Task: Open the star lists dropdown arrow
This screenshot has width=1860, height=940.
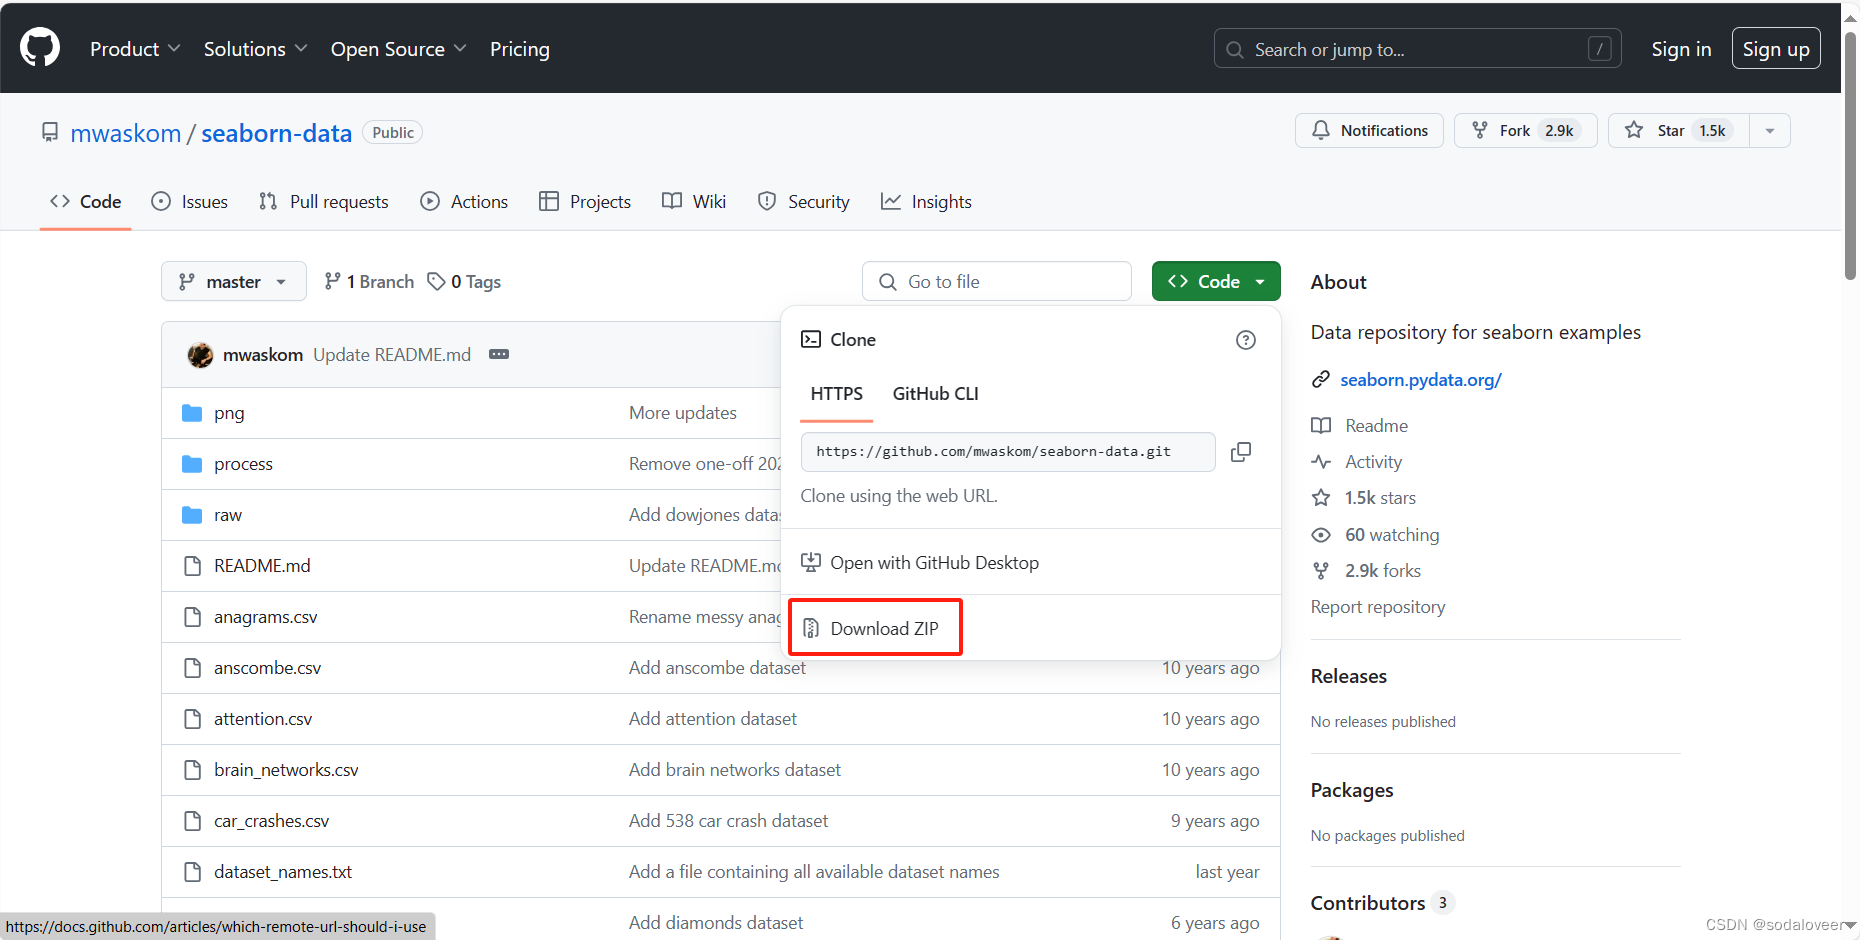Action: [x=1770, y=131]
